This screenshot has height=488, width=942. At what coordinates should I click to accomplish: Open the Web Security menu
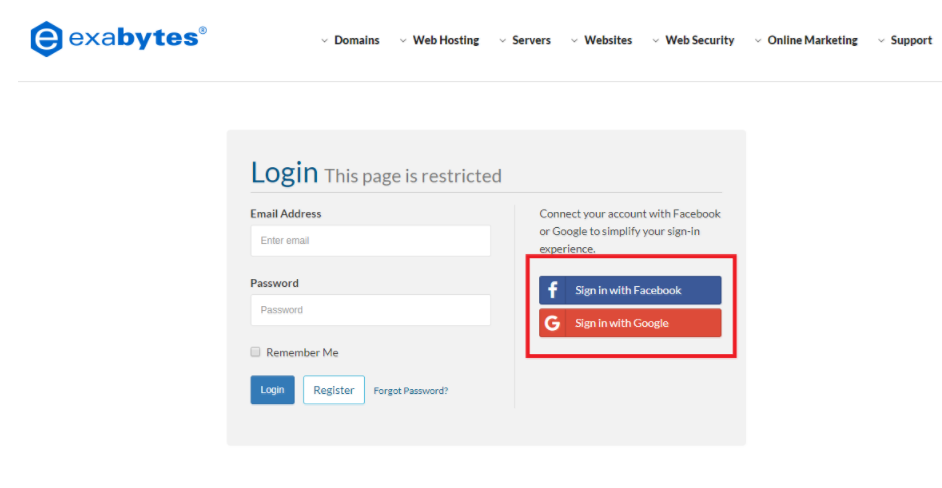(700, 40)
